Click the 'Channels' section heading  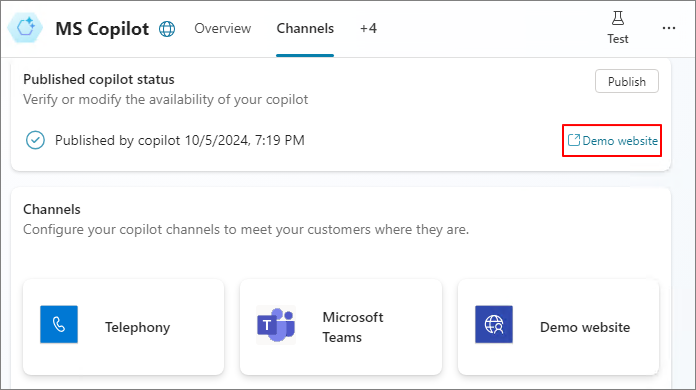click(52, 209)
